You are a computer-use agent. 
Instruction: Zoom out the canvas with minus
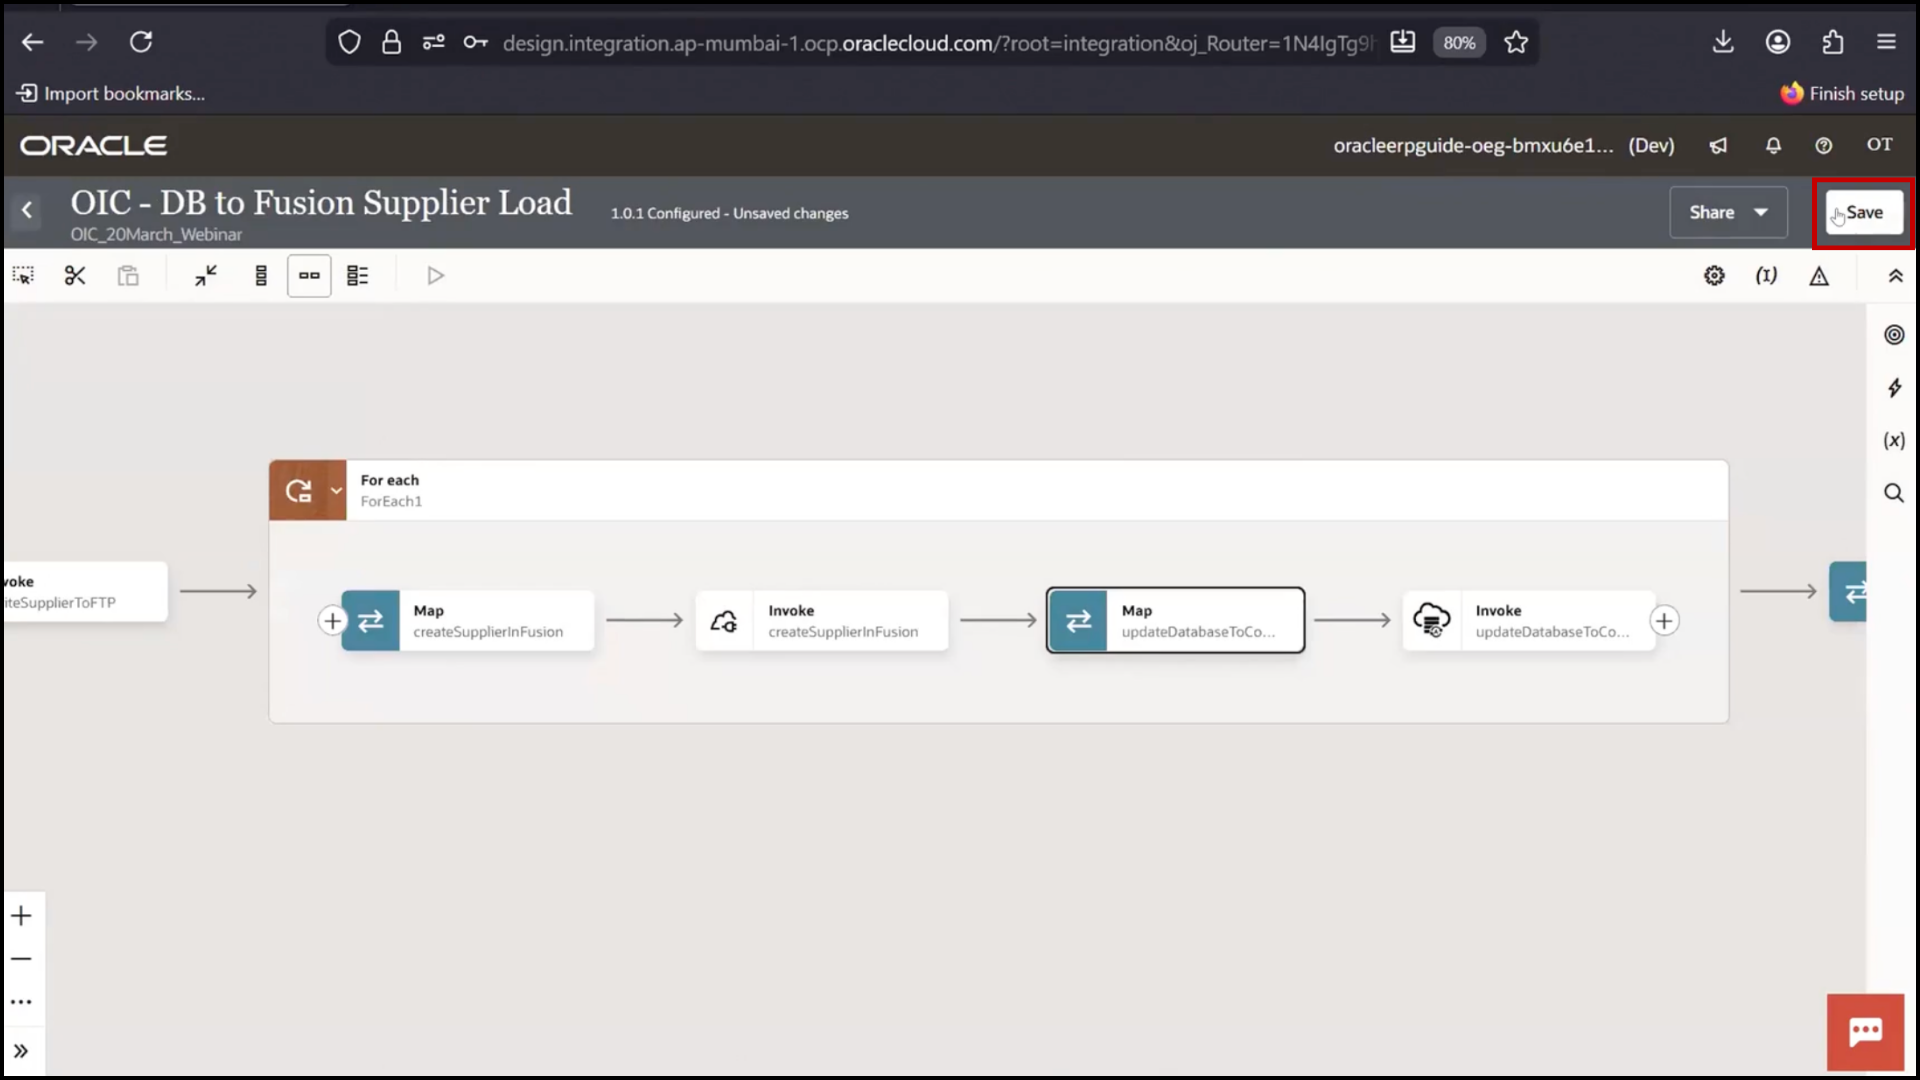tap(21, 959)
